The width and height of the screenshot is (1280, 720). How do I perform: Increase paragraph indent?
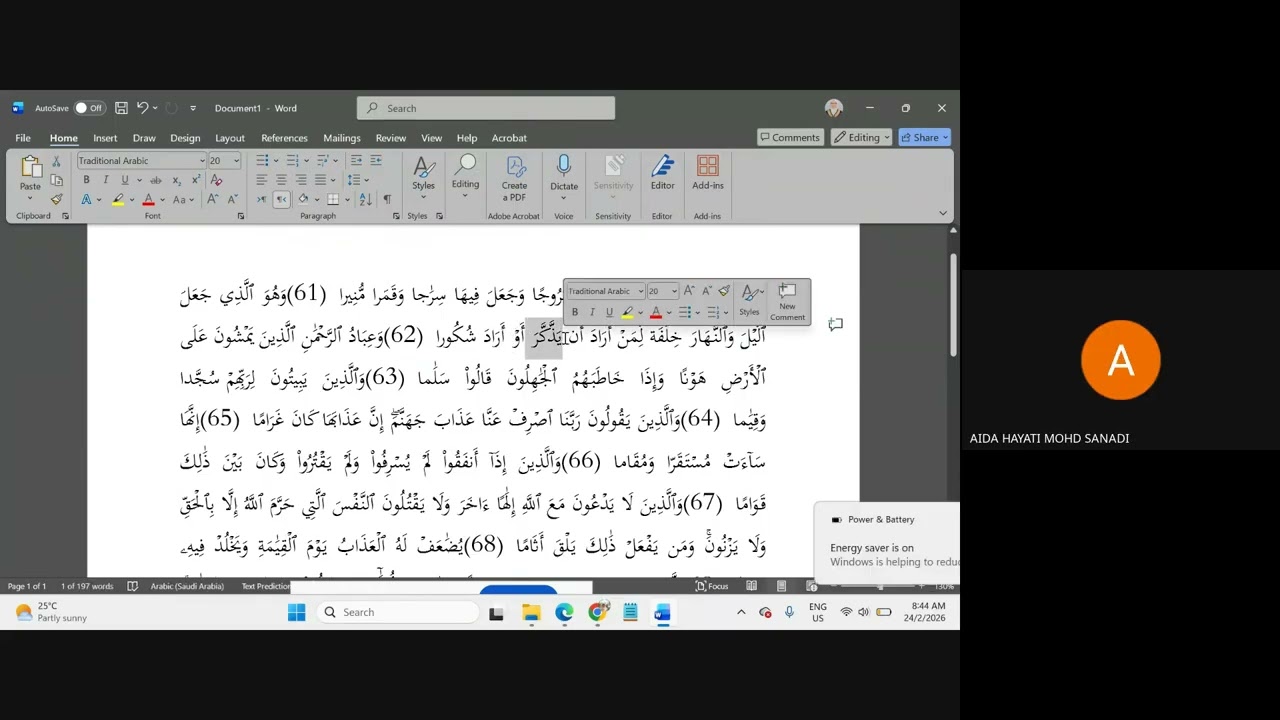click(375, 160)
